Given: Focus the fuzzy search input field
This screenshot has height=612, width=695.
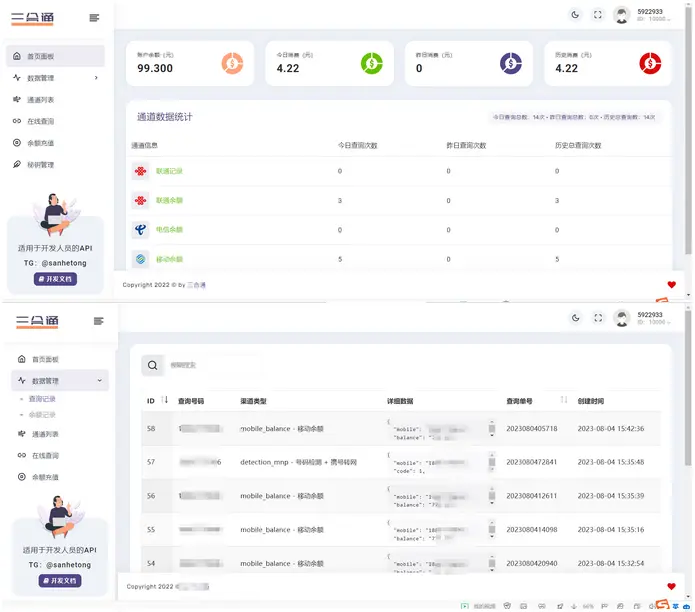Looking at the screenshot, I should tap(213, 365).
